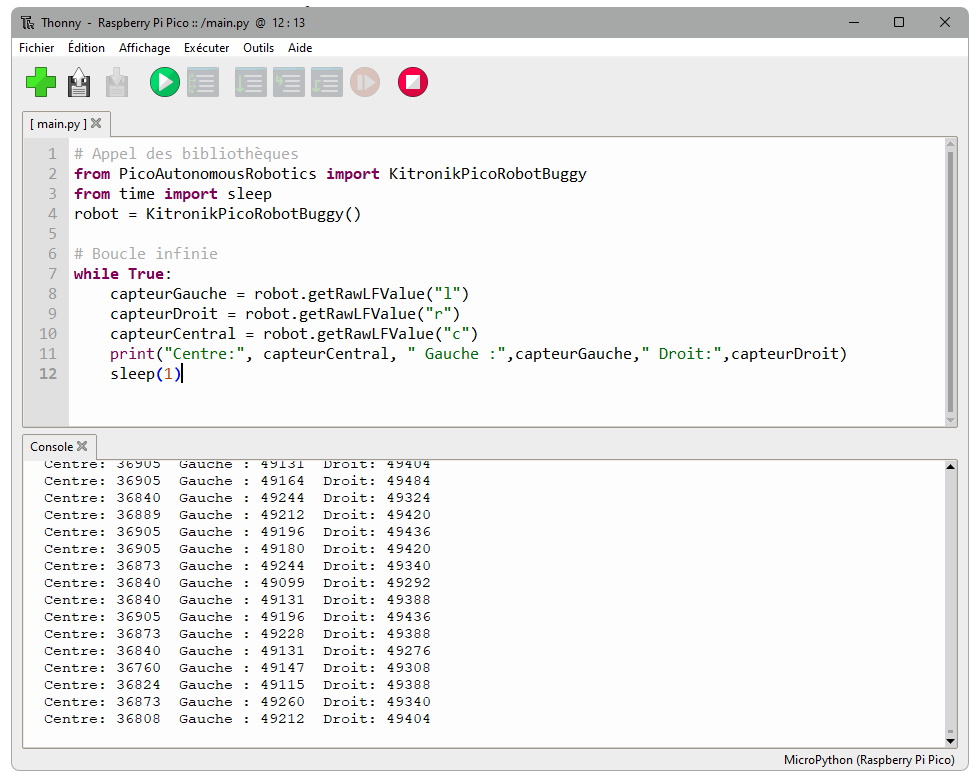Close the Console panel tab
The height and width of the screenshot is (782, 975).
pos(82,447)
